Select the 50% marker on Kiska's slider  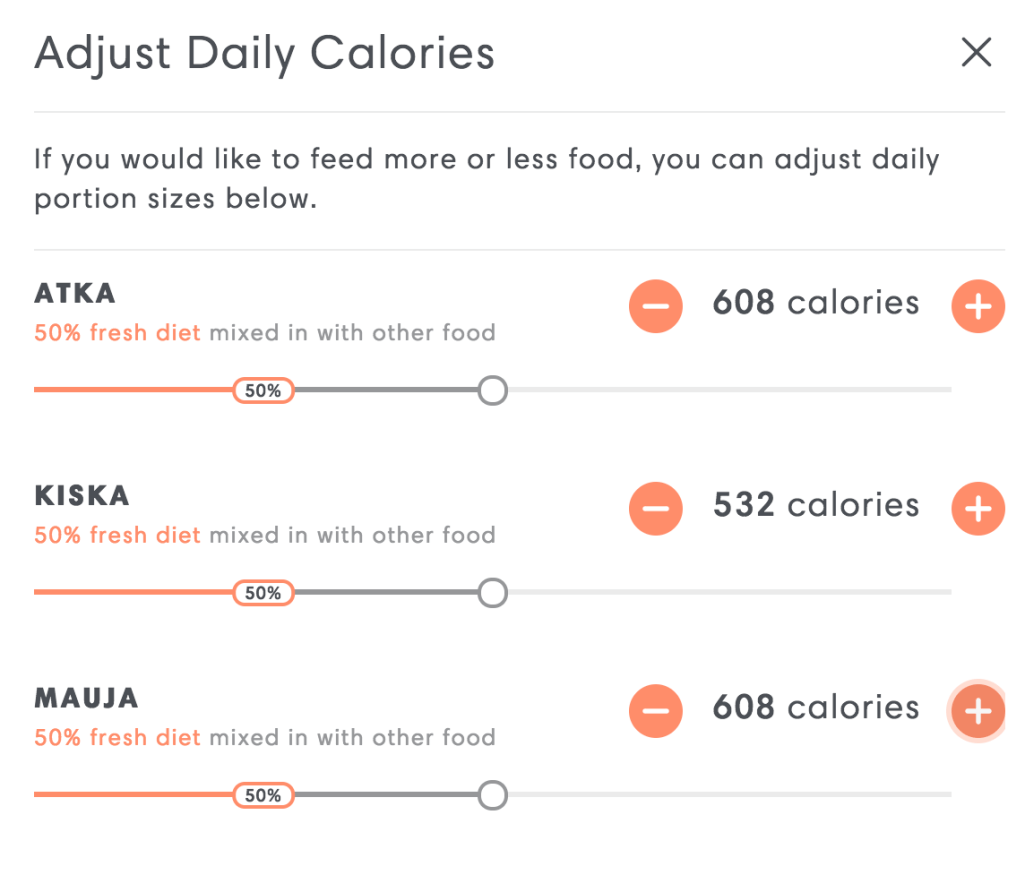(x=263, y=593)
